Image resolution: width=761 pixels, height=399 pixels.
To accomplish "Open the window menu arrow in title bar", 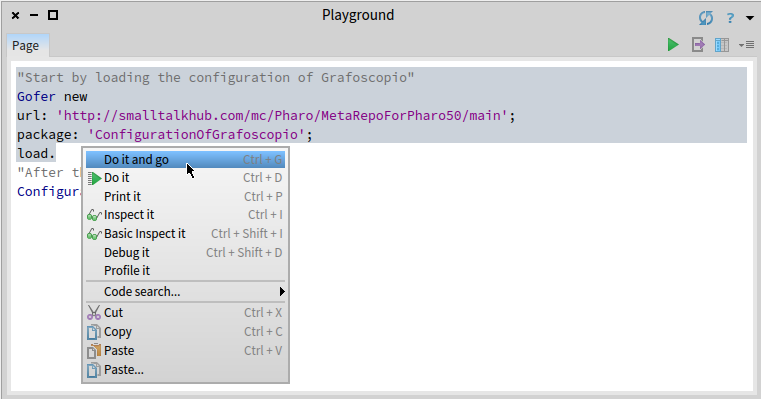I will coord(750,18).
